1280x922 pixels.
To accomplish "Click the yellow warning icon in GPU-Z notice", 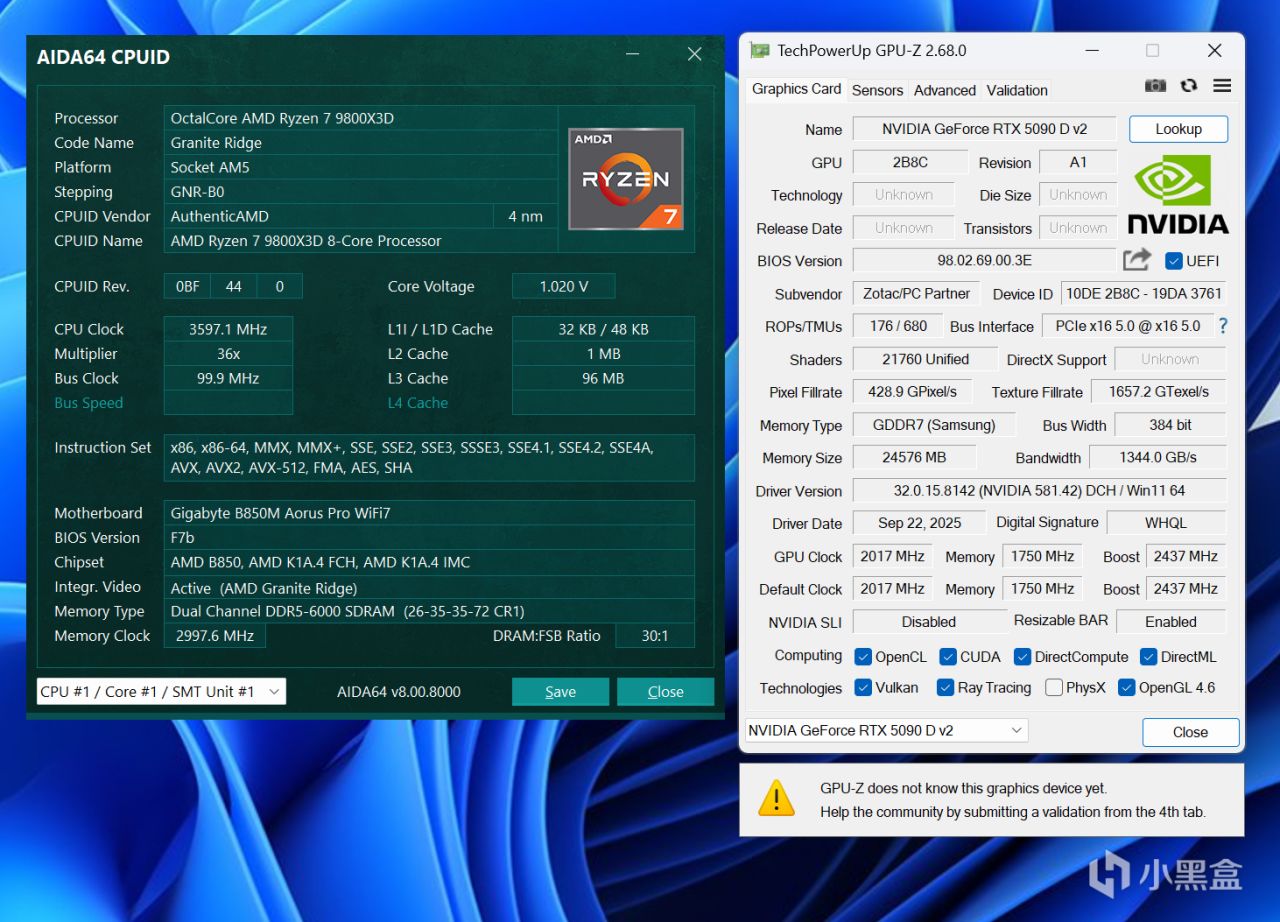I will 776,799.
